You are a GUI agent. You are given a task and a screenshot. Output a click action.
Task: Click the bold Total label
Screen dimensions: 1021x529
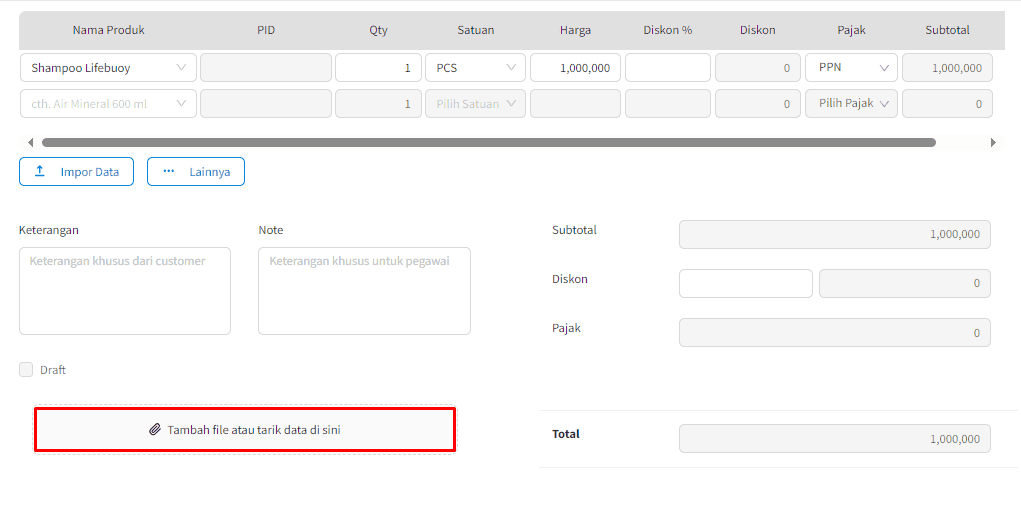(566, 434)
